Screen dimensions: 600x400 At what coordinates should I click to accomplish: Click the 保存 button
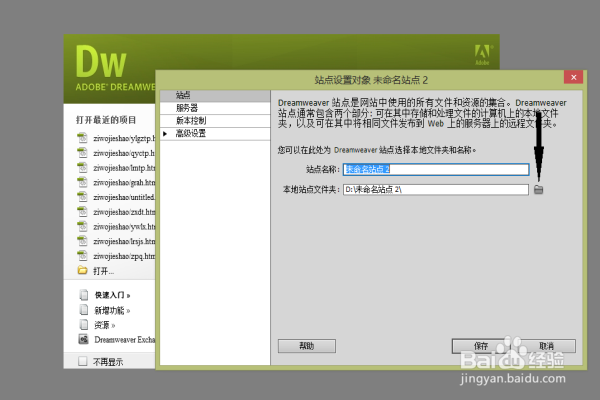pos(481,346)
